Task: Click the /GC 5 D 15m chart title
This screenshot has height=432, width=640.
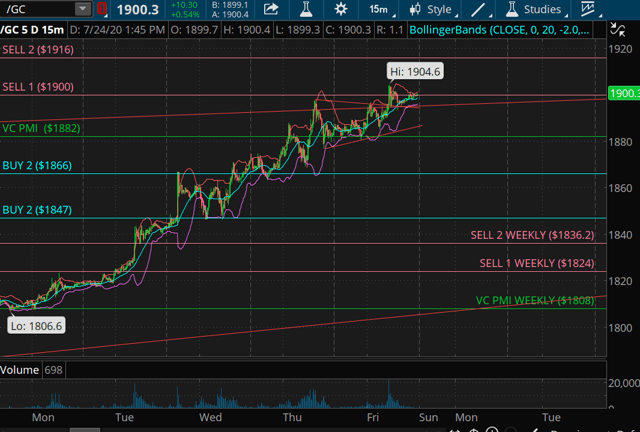Action: [x=32, y=30]
